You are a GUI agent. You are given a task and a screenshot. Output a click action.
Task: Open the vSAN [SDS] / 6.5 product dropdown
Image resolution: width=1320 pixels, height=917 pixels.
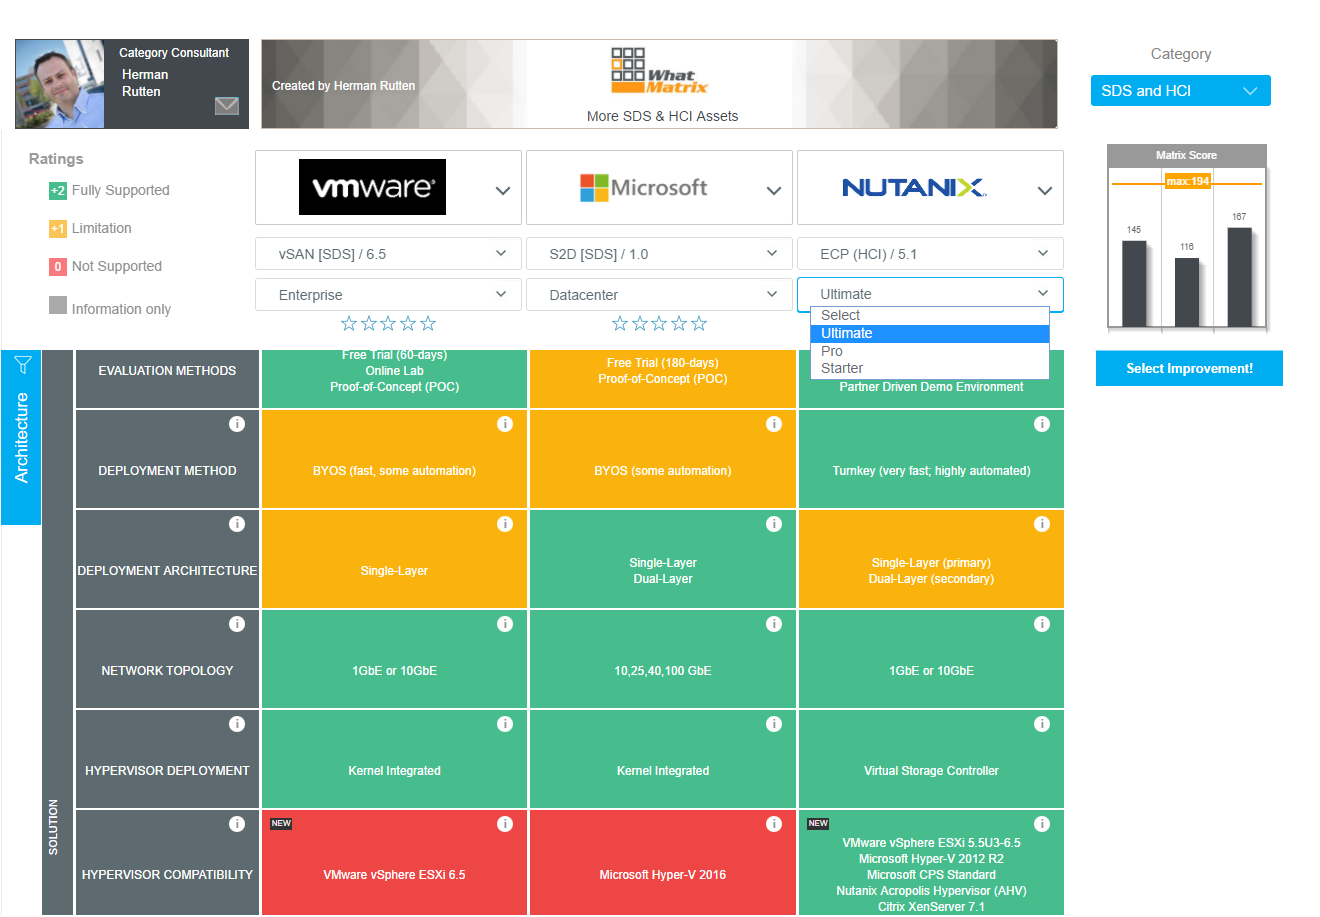tap(388, 254)
